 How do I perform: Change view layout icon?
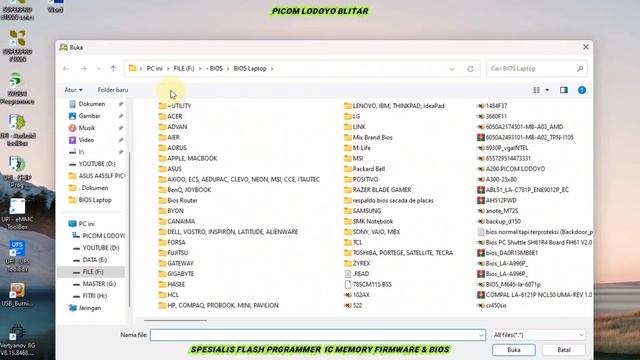pos(536,90)
